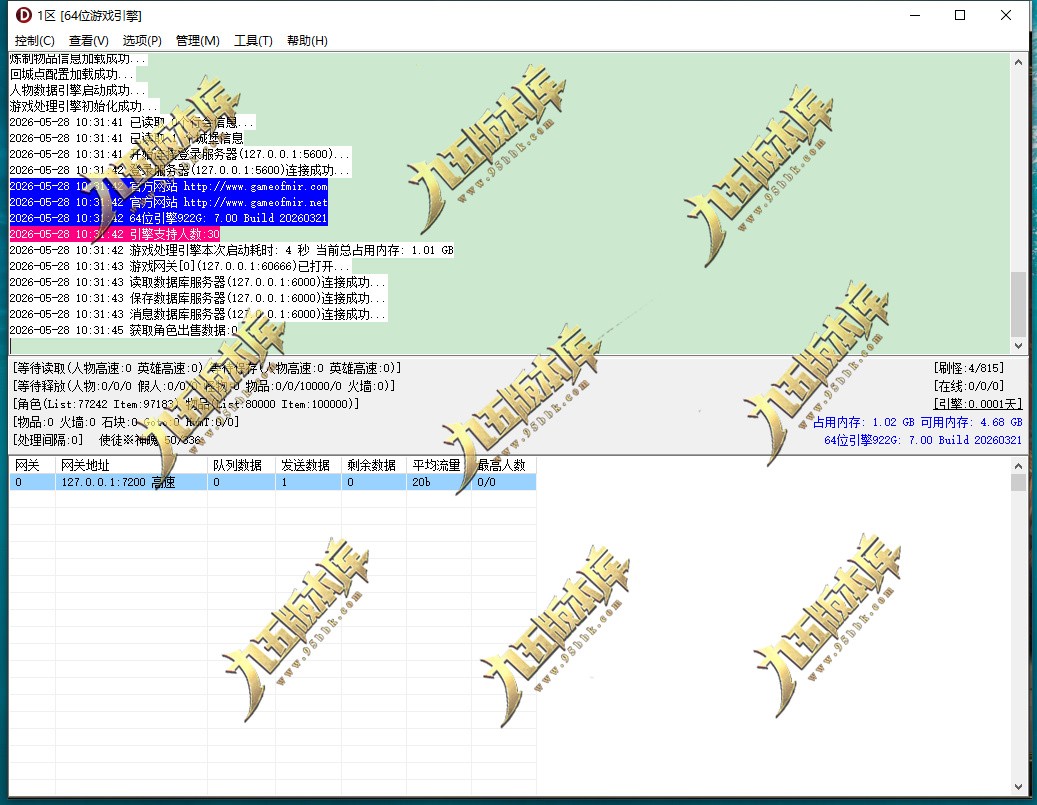Click the 64位引擎922G Build log line
This screenshot has height=805, width=1037.
pyautogui.click(x=169, y=218)
